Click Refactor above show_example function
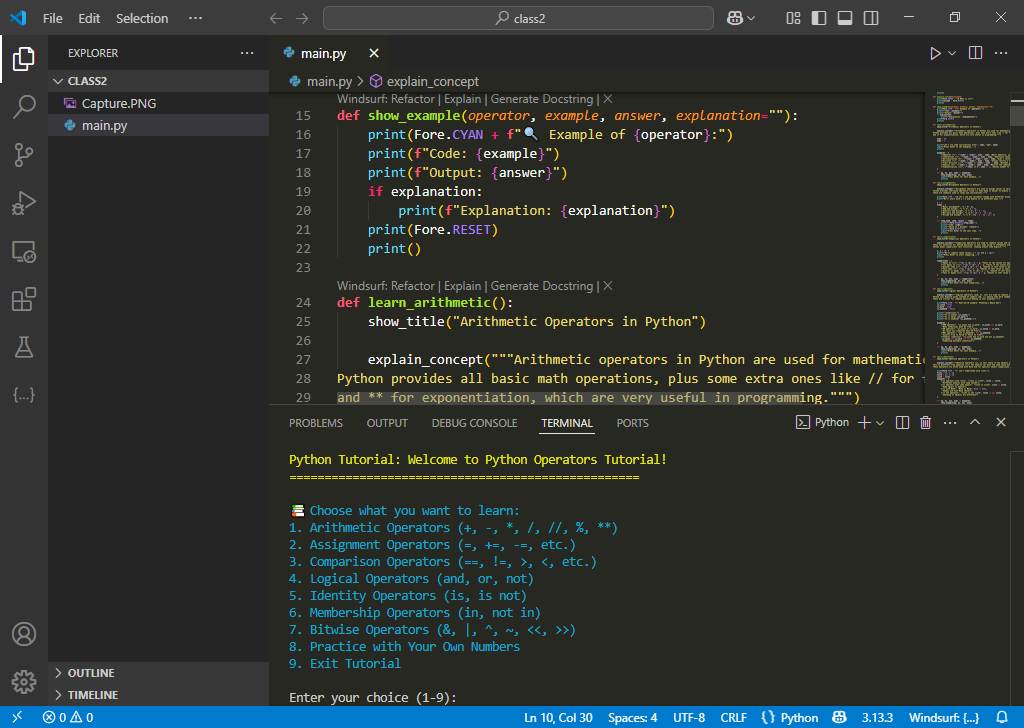 pyautogui.click(x=413, y=99)
